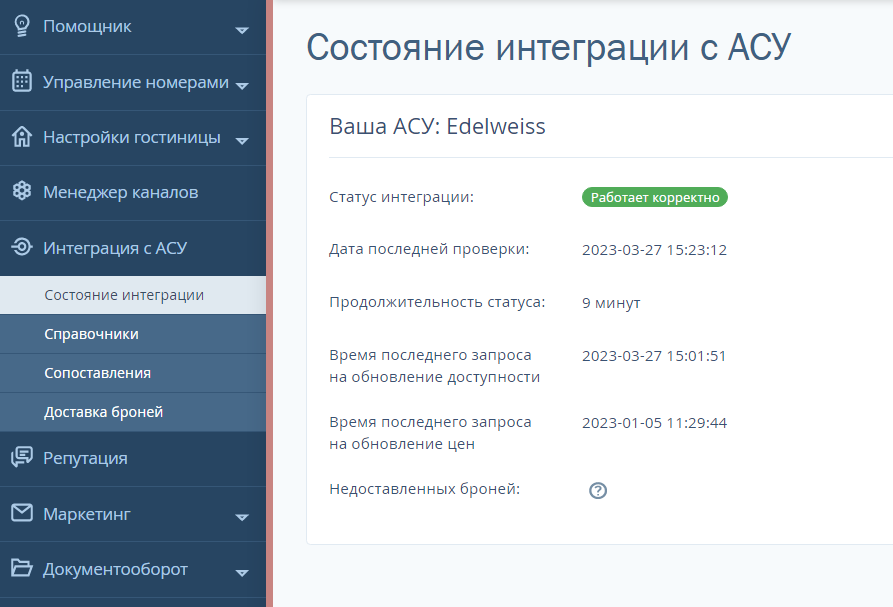
Task: Open help via question mark near Недоставленных броней
Action: coord(597,490)
